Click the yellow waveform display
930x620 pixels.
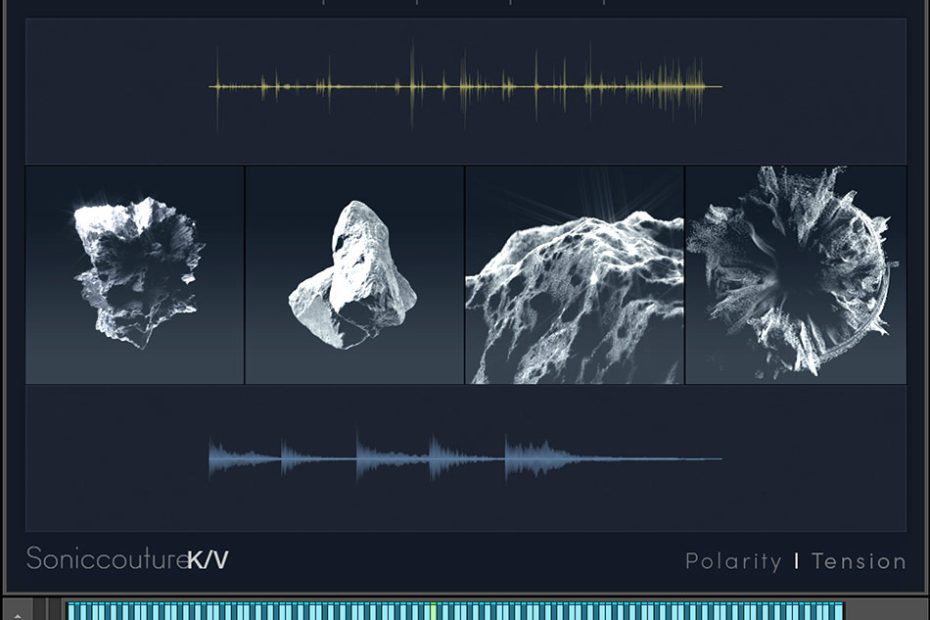click(x=465, y=87)
